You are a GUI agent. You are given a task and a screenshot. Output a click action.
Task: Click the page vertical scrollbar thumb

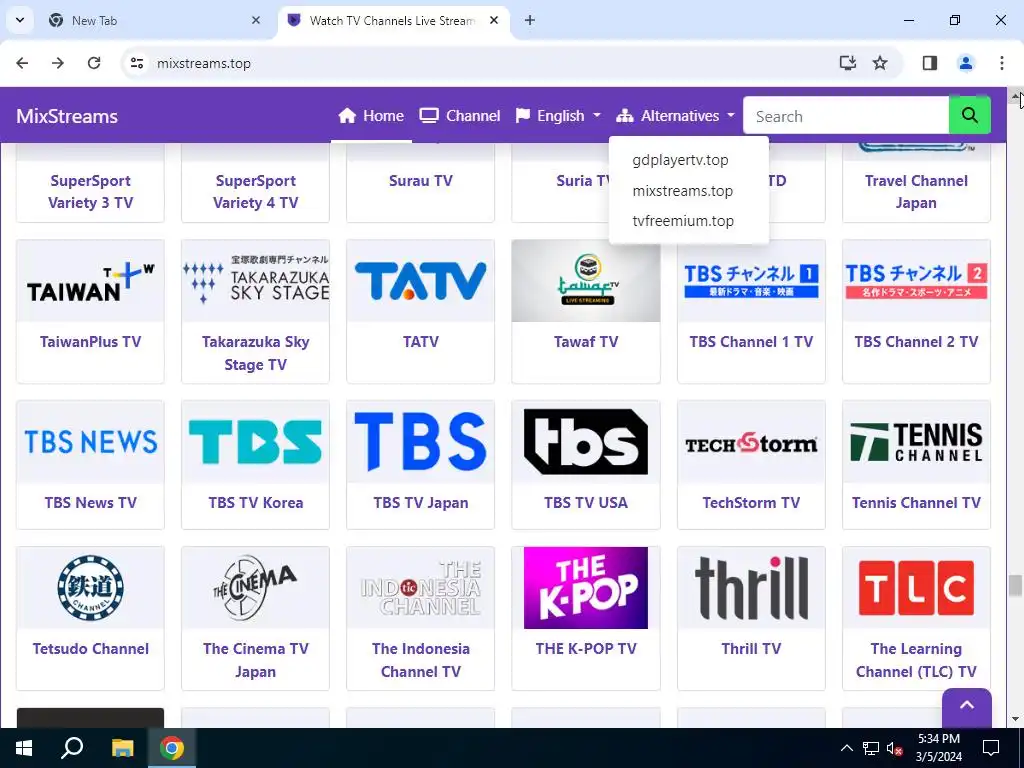tap(1015, 585)
